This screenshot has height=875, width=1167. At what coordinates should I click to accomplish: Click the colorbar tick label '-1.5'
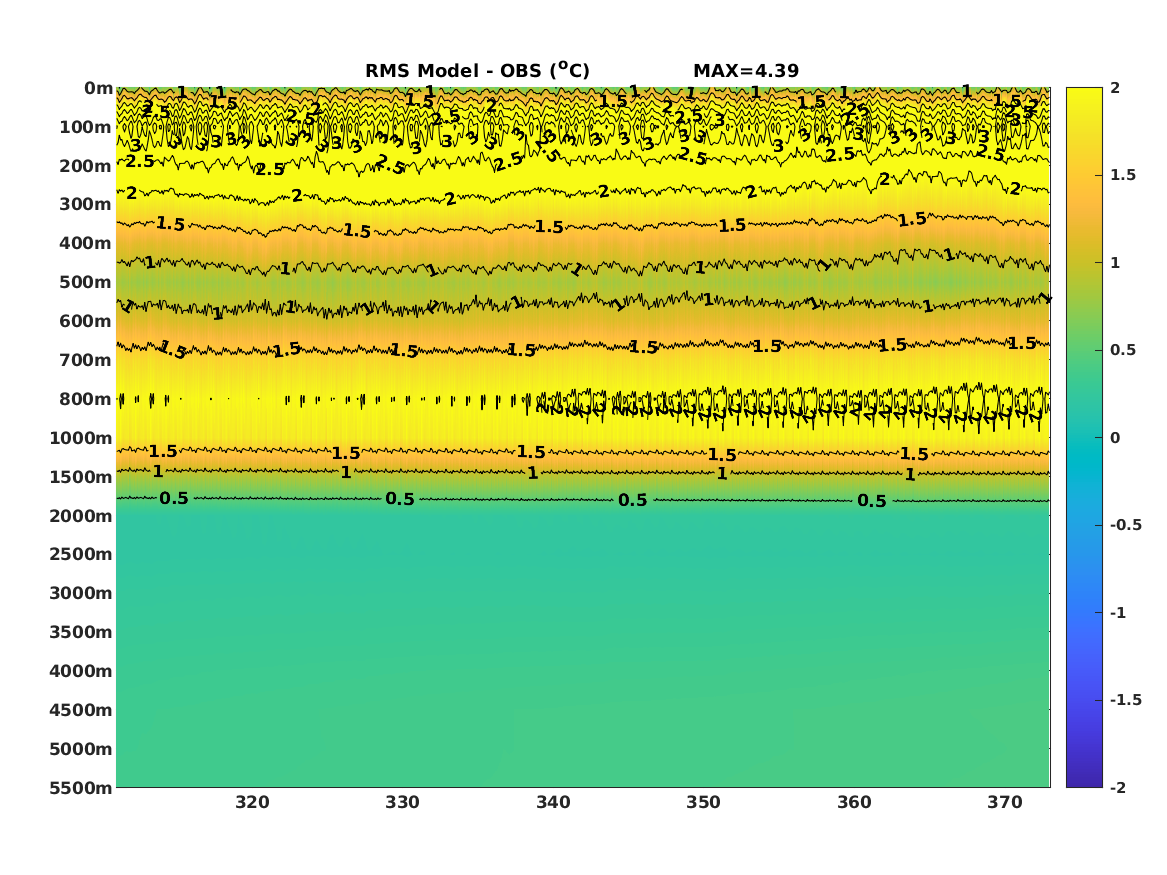(x=1125, y=700)
